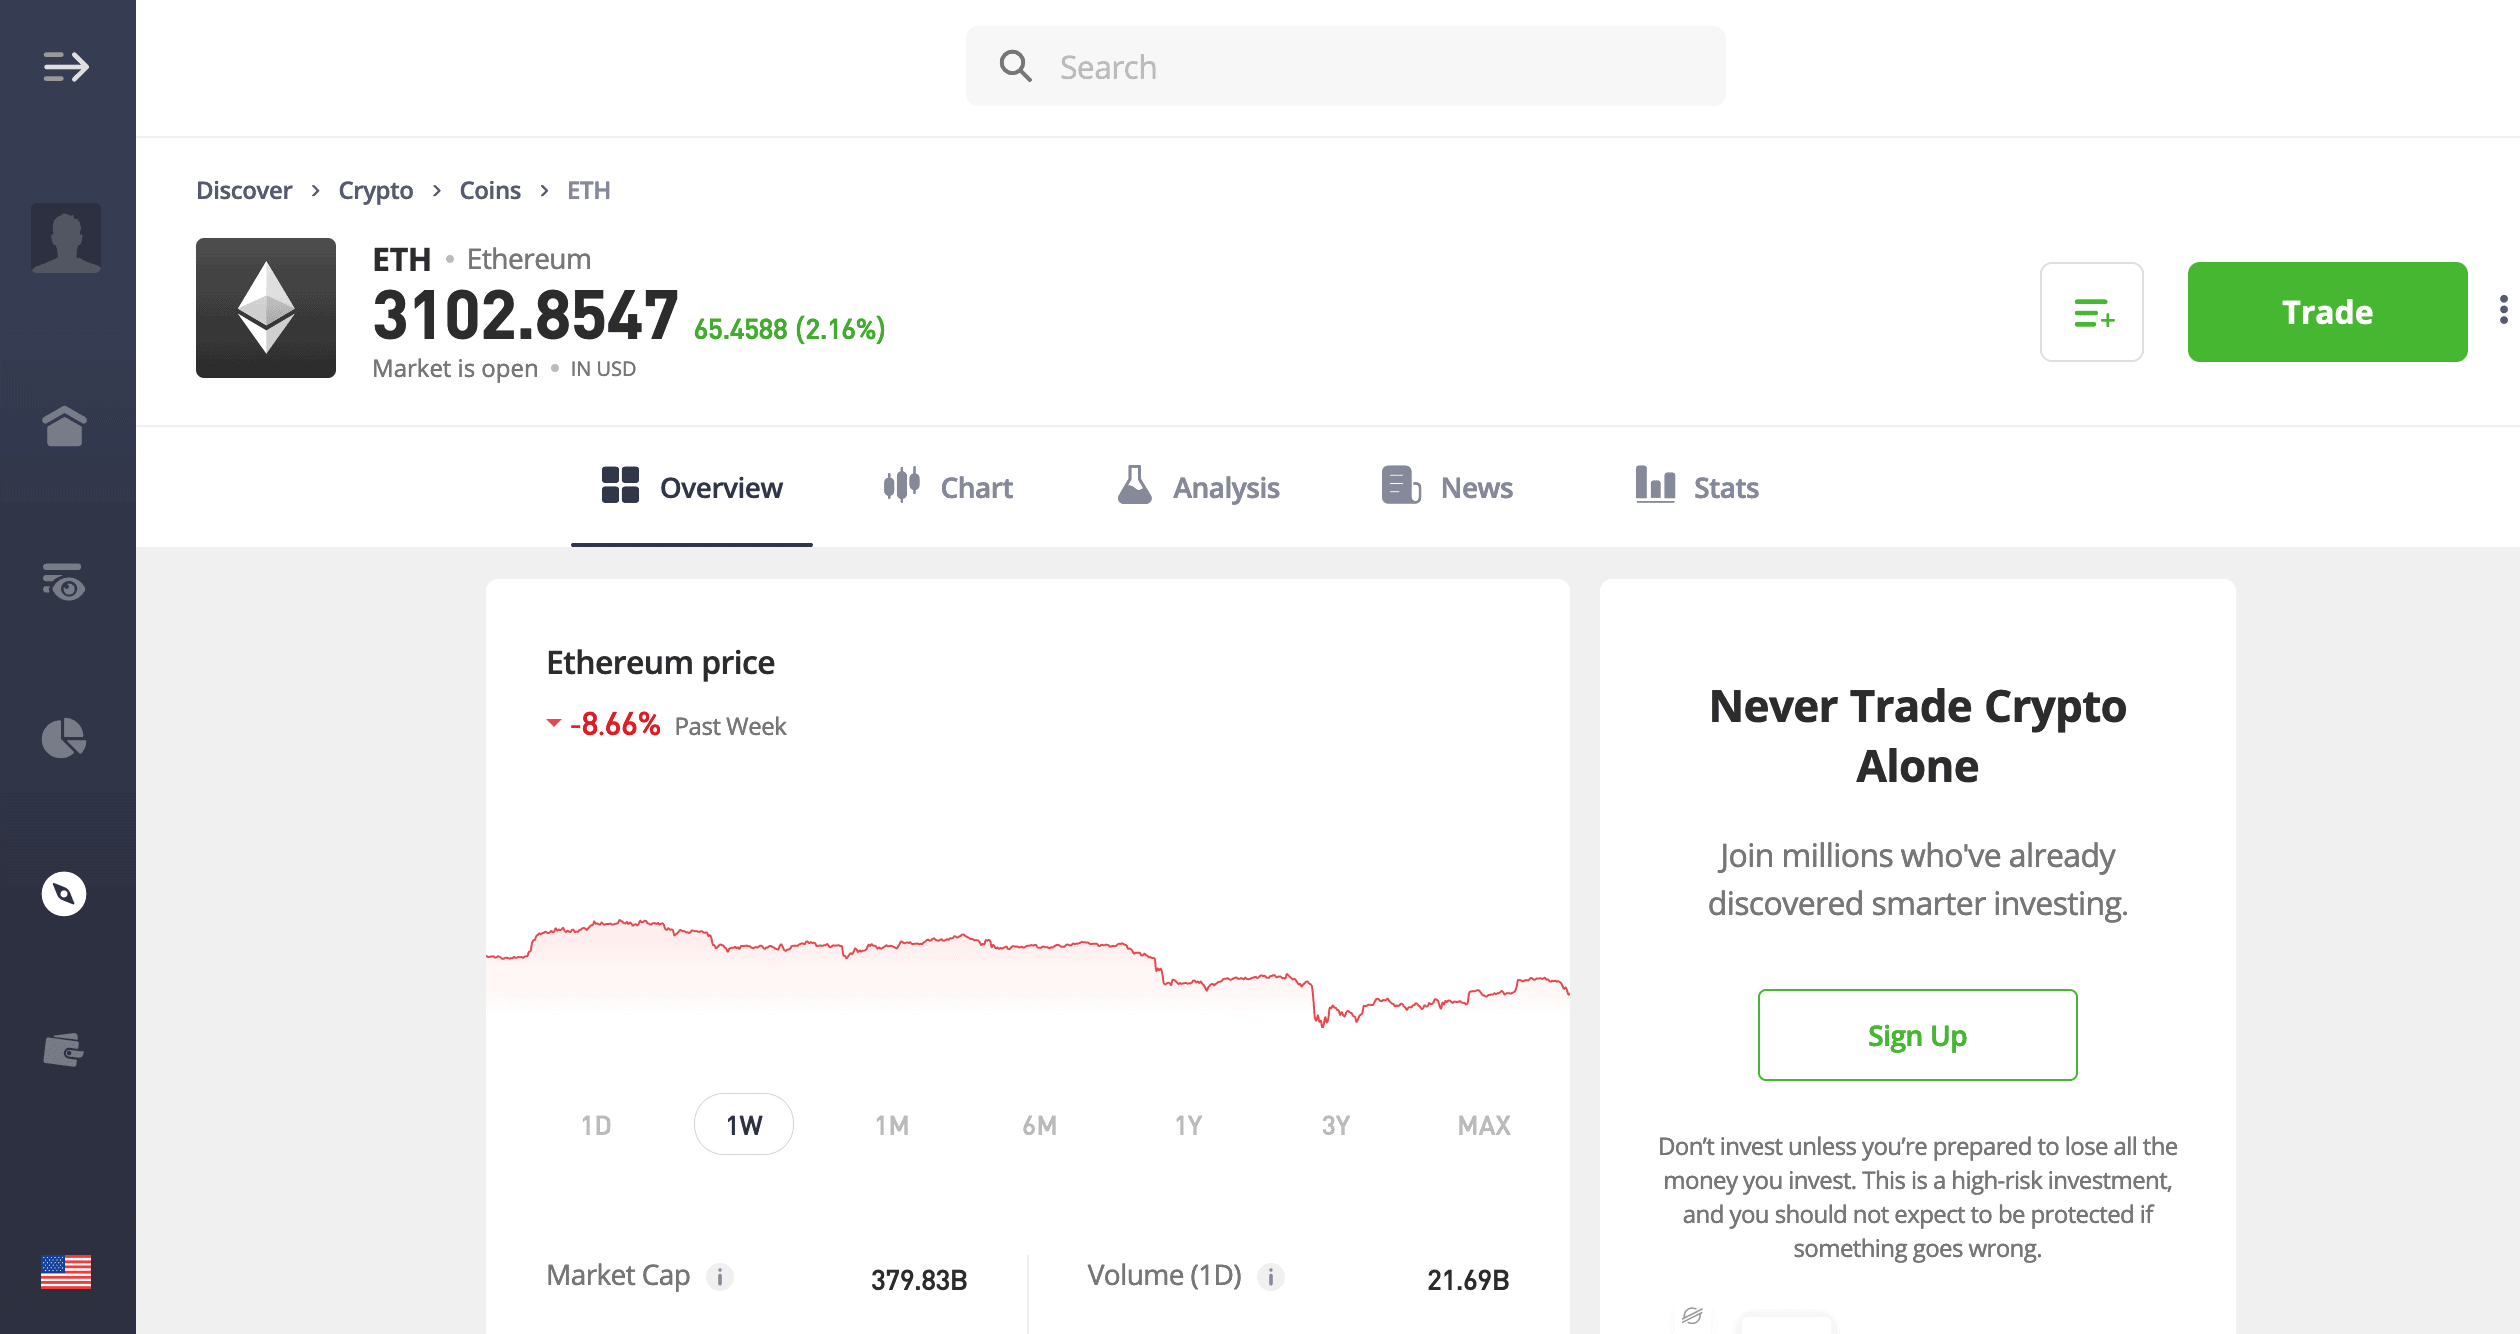Go to Home via house icon

click(x=65, y=426)
